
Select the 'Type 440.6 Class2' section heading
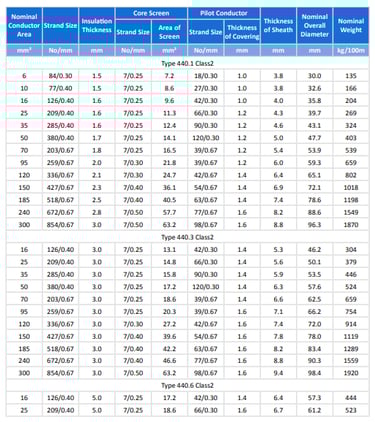pyautogui.click(x=187, y=385)
